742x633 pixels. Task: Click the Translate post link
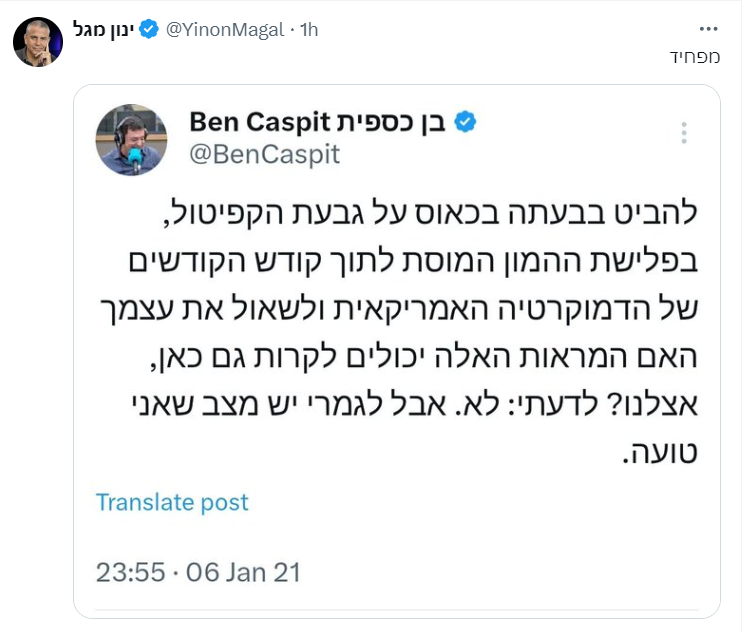pyautogui.click(x=171, y=501)
